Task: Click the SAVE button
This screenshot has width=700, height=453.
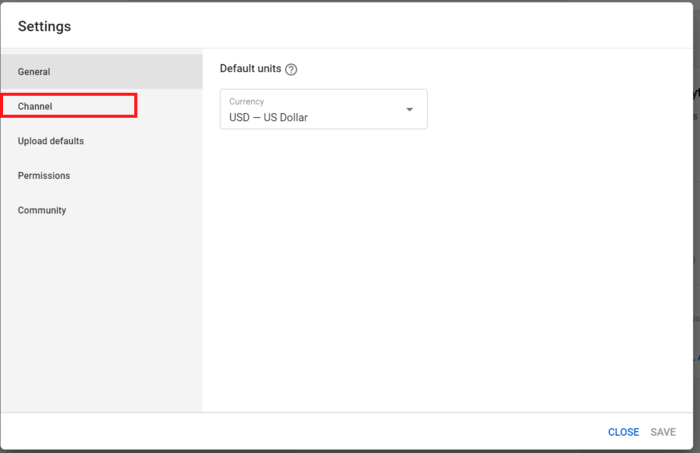Action: point(663,432)
